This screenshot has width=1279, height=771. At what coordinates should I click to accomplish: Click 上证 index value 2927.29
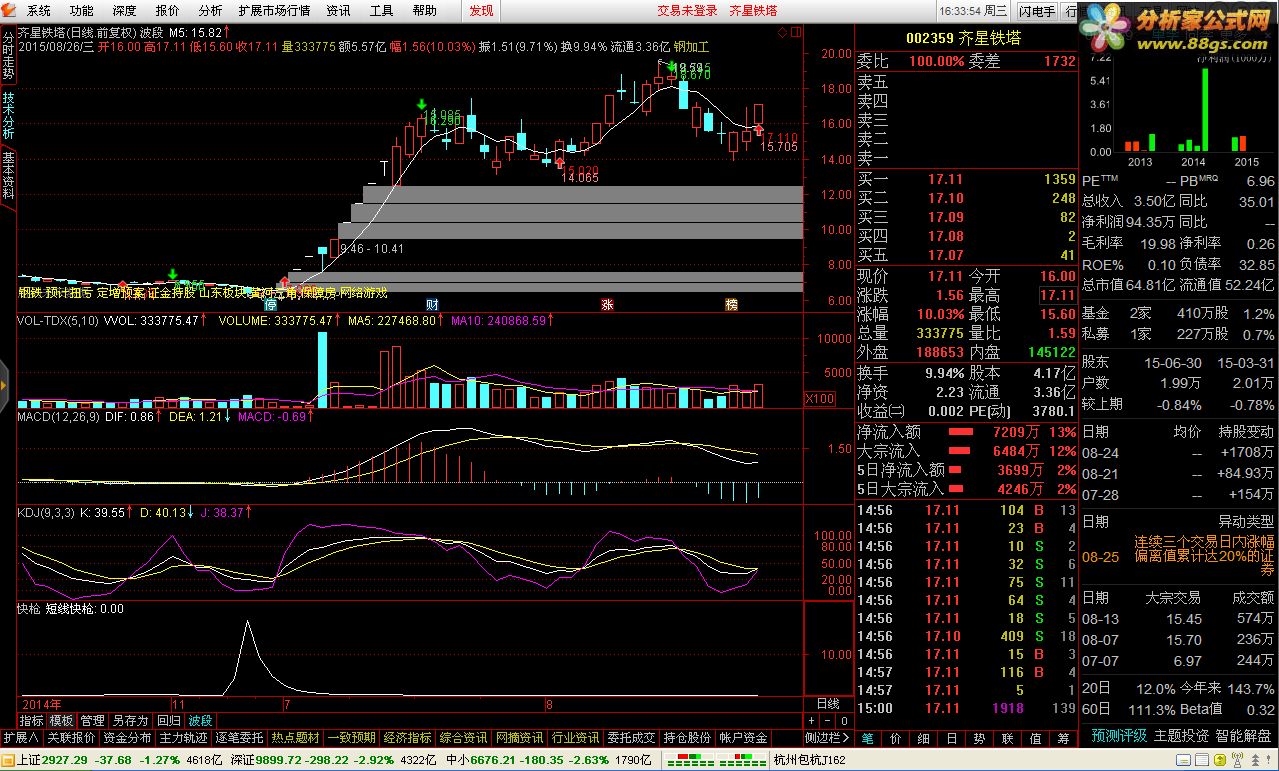[66, 762]
